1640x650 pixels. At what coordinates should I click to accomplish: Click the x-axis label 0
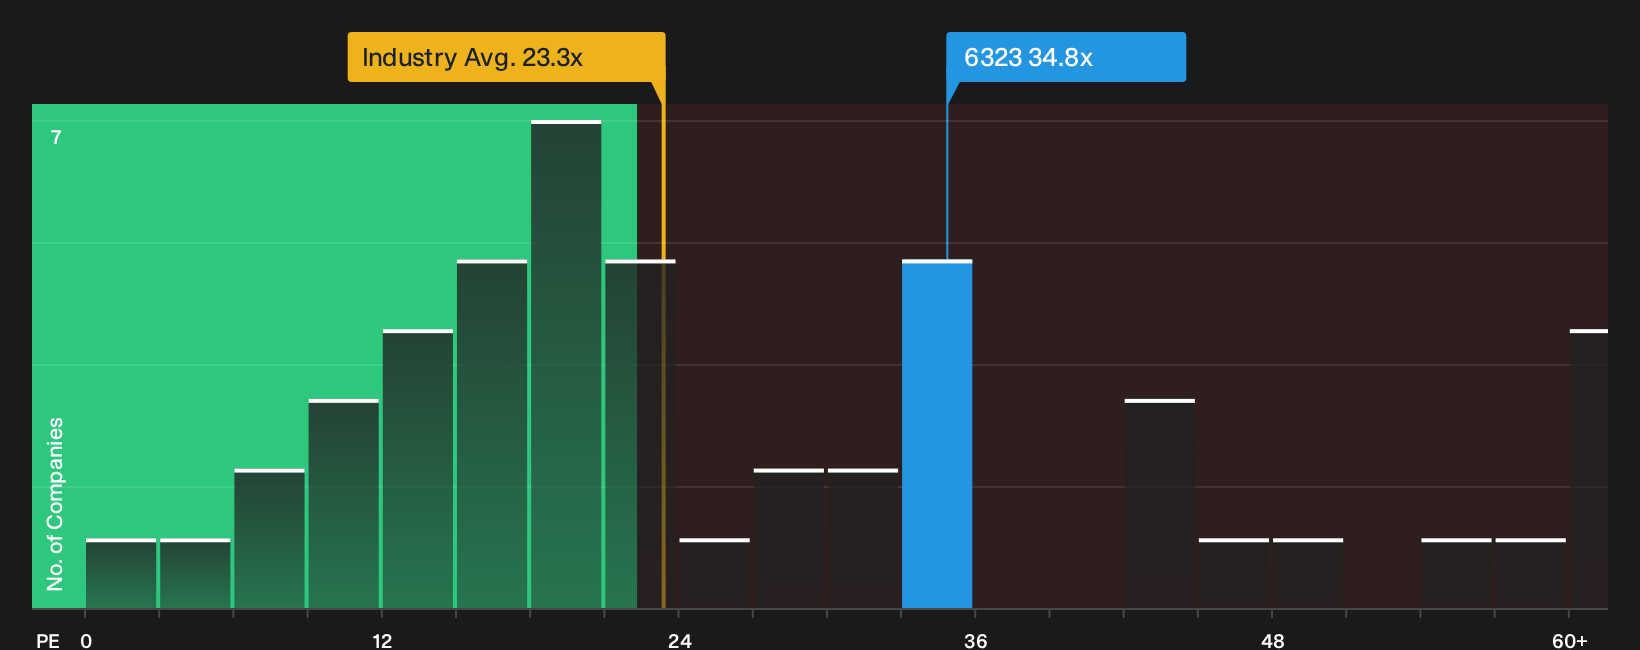[x=86, y=640]
